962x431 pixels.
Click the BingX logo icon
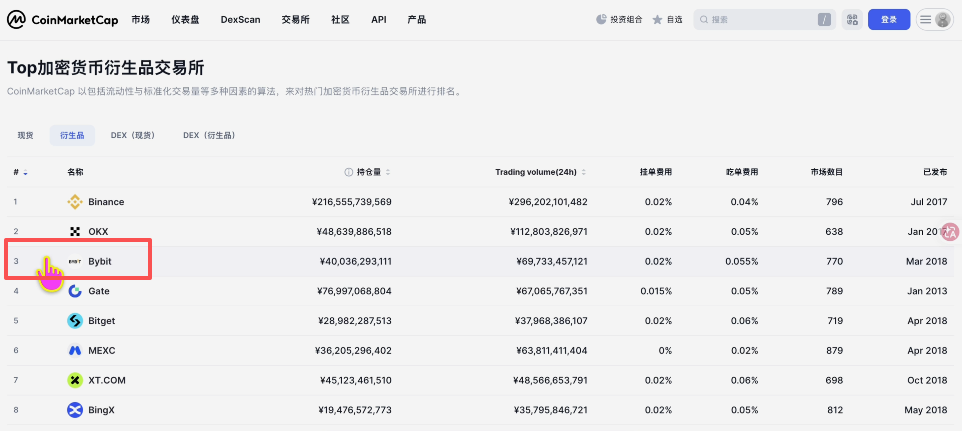(x=75, y=410)
